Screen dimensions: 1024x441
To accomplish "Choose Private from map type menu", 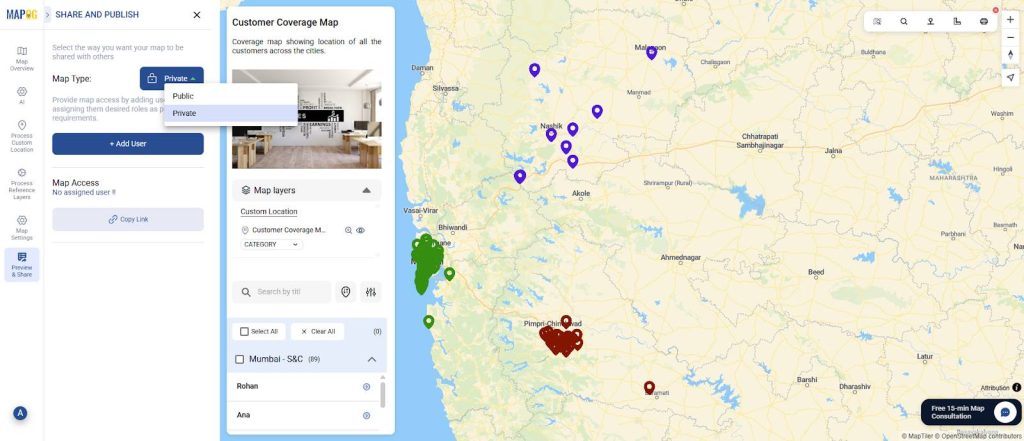I will click(x=231, y=113).
